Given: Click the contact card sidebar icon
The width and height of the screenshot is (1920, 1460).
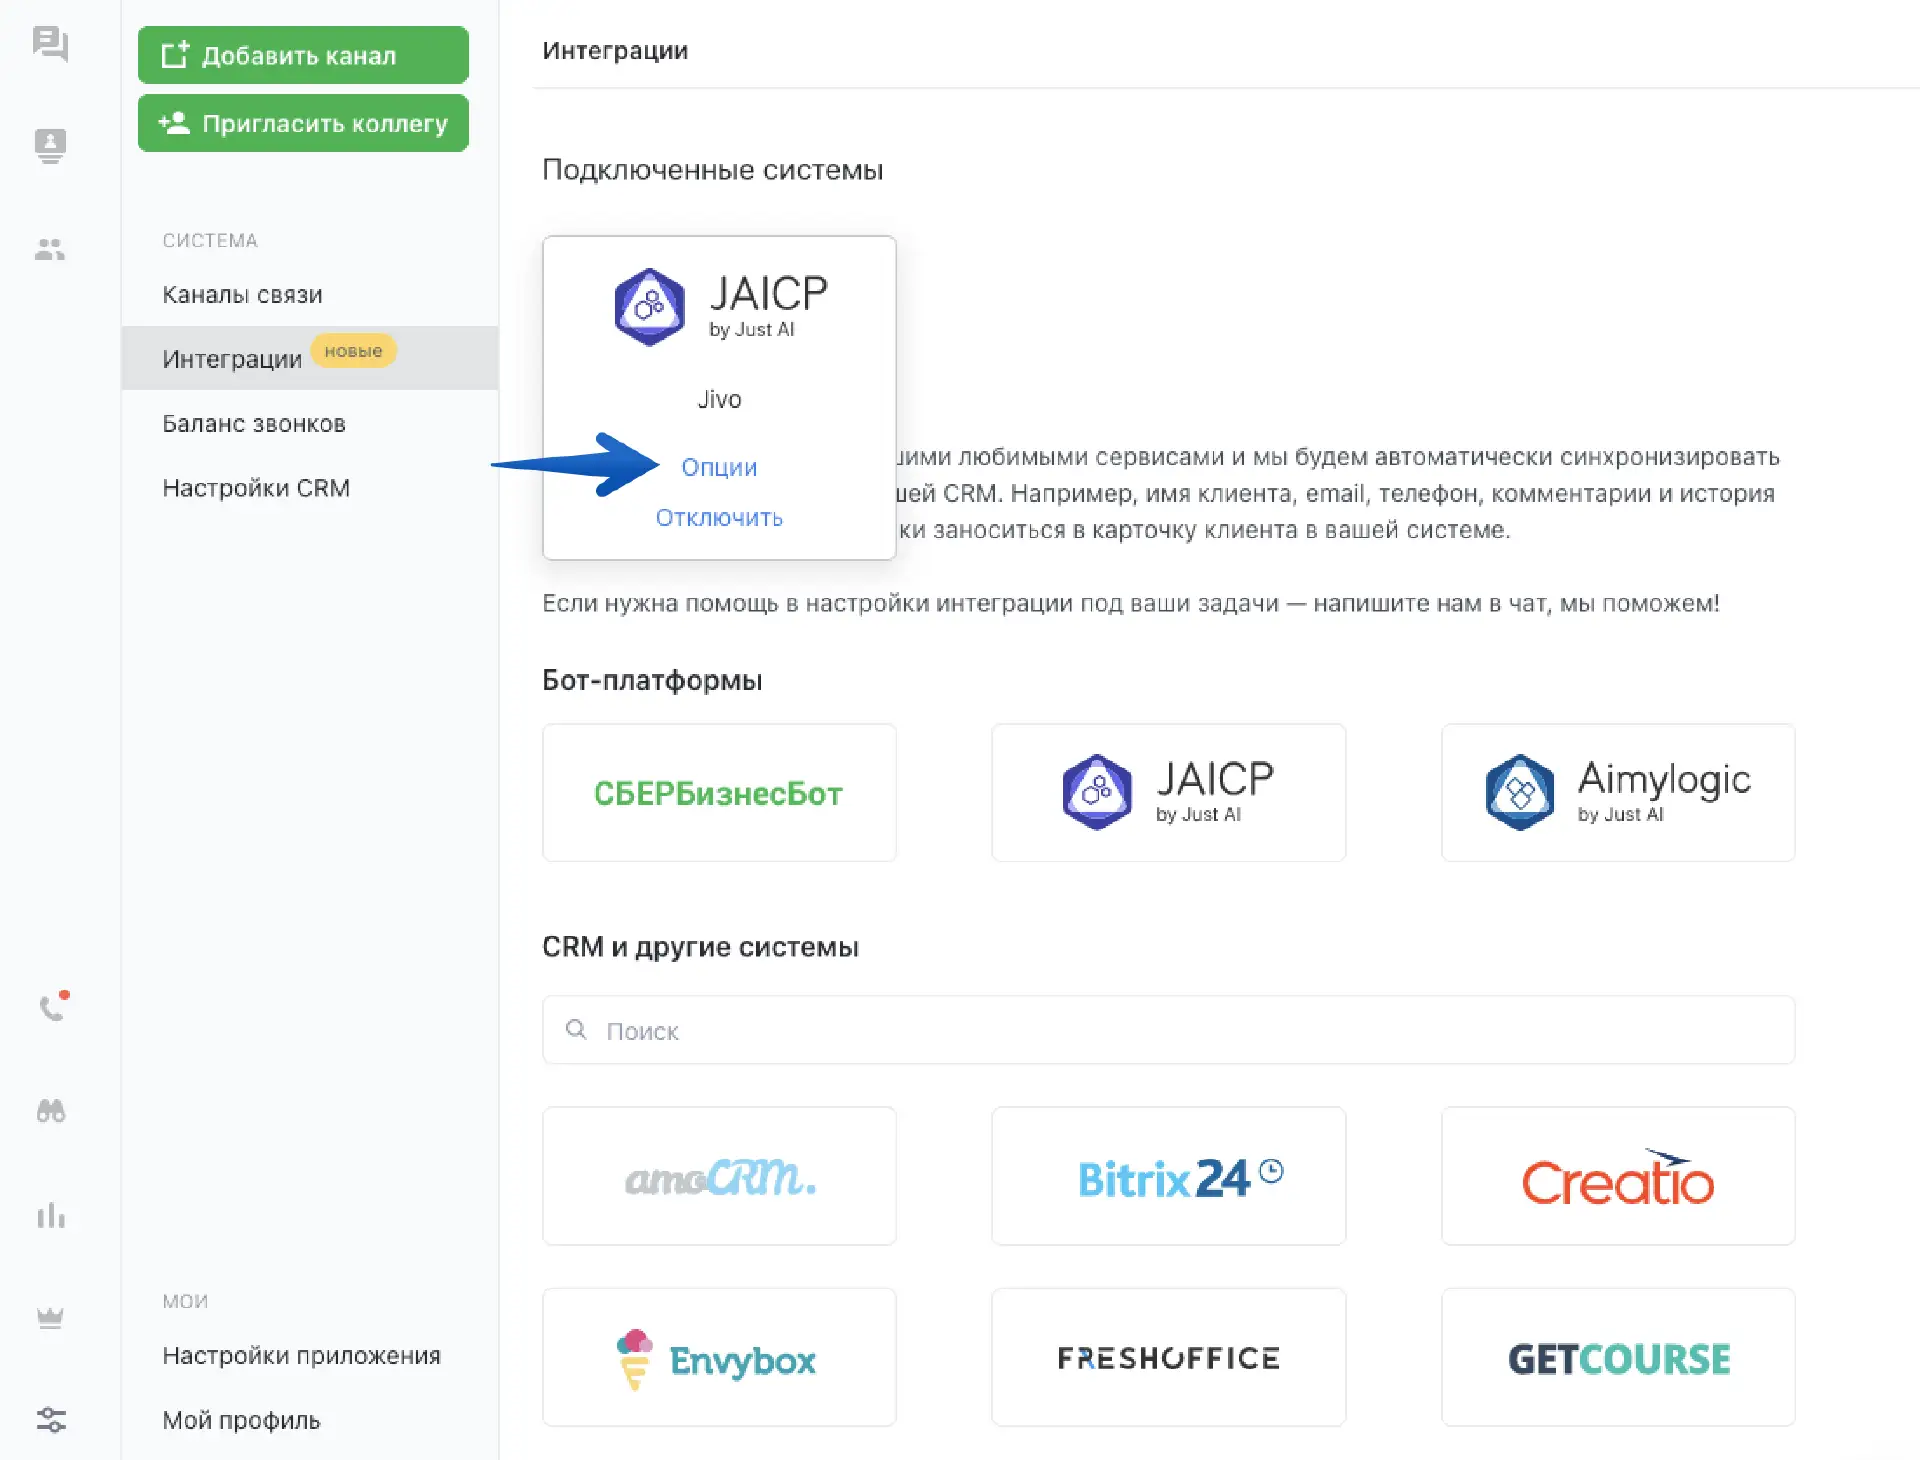Looking at the screenshot, I should click(x=50, y=146).
